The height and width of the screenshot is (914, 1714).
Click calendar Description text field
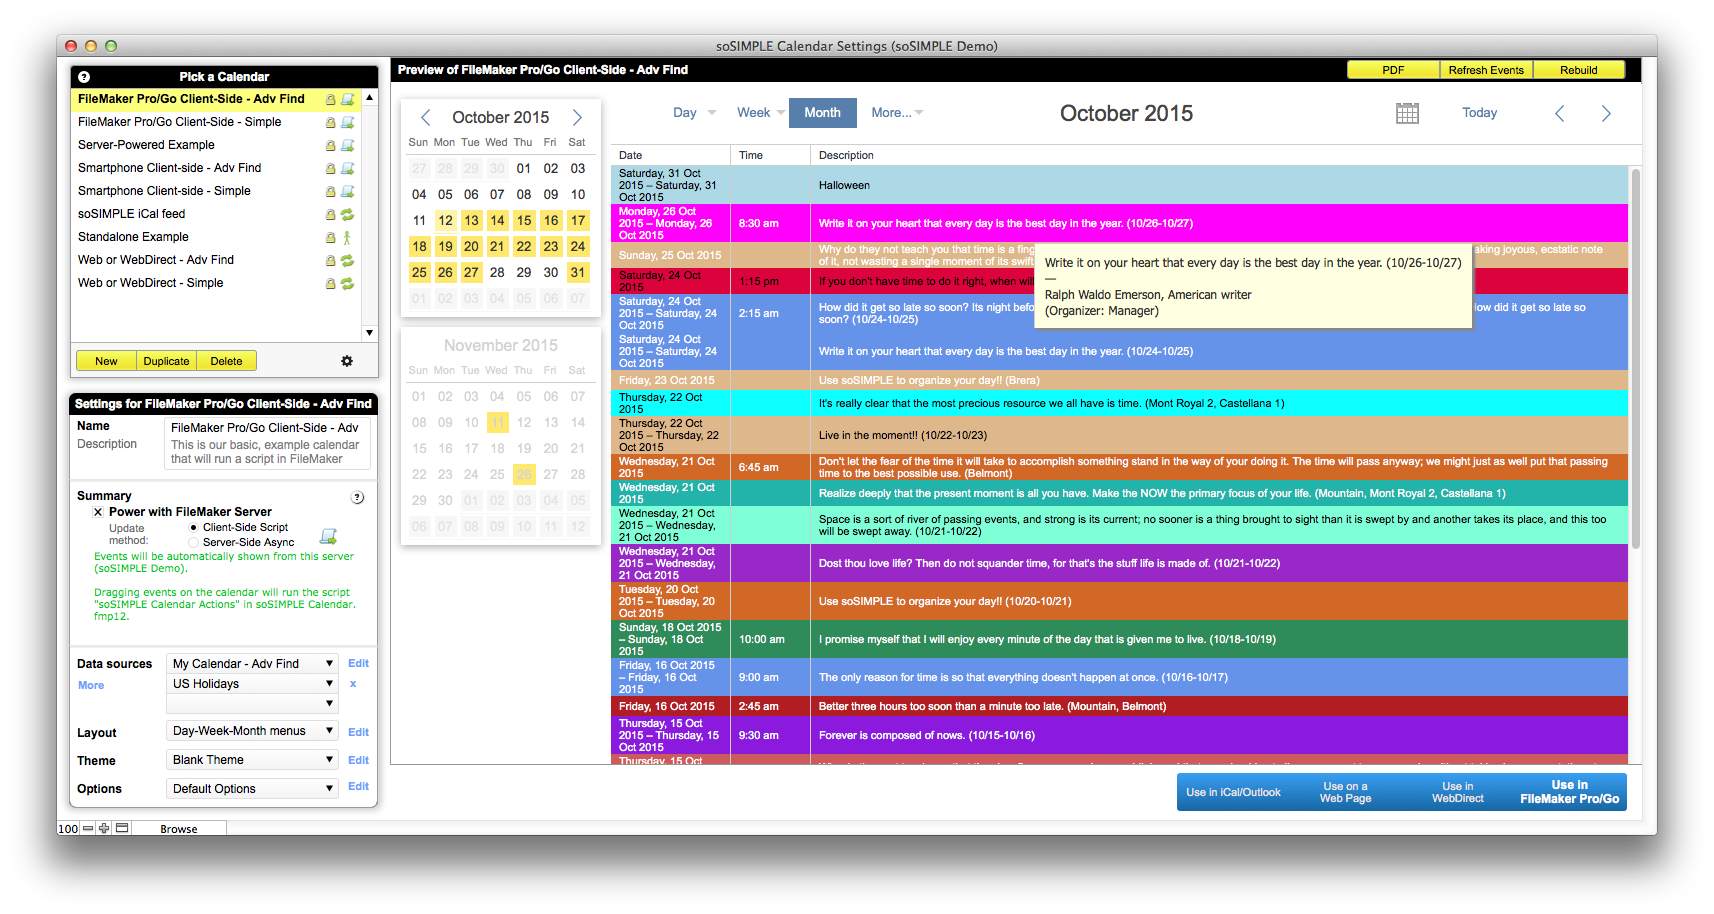click(x=268, y=452)
